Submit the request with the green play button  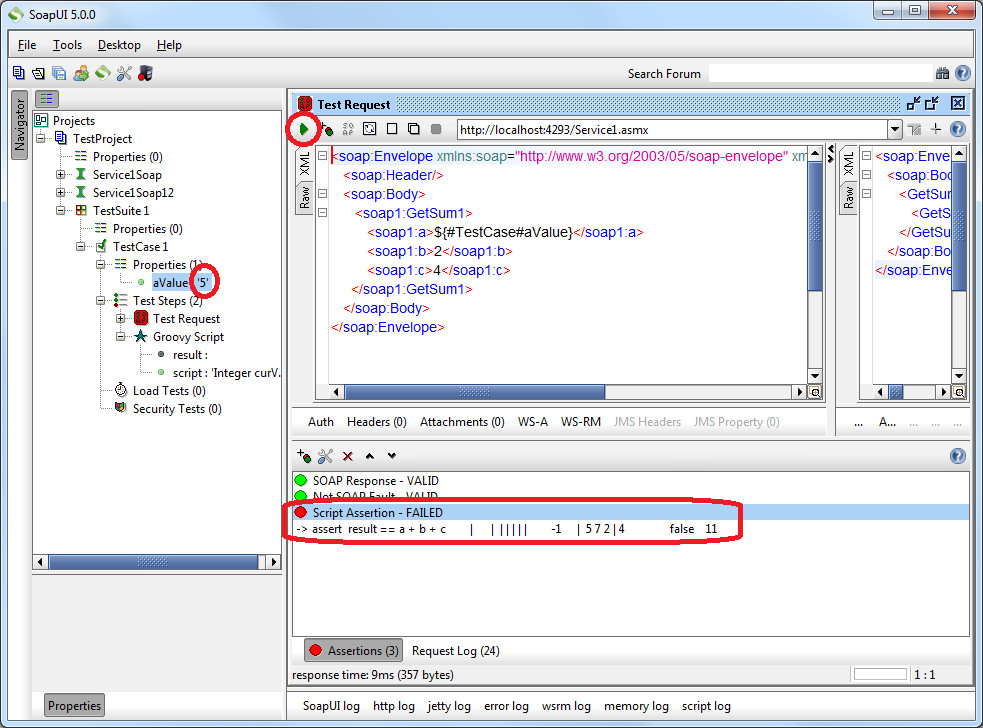tap(304, 129)
